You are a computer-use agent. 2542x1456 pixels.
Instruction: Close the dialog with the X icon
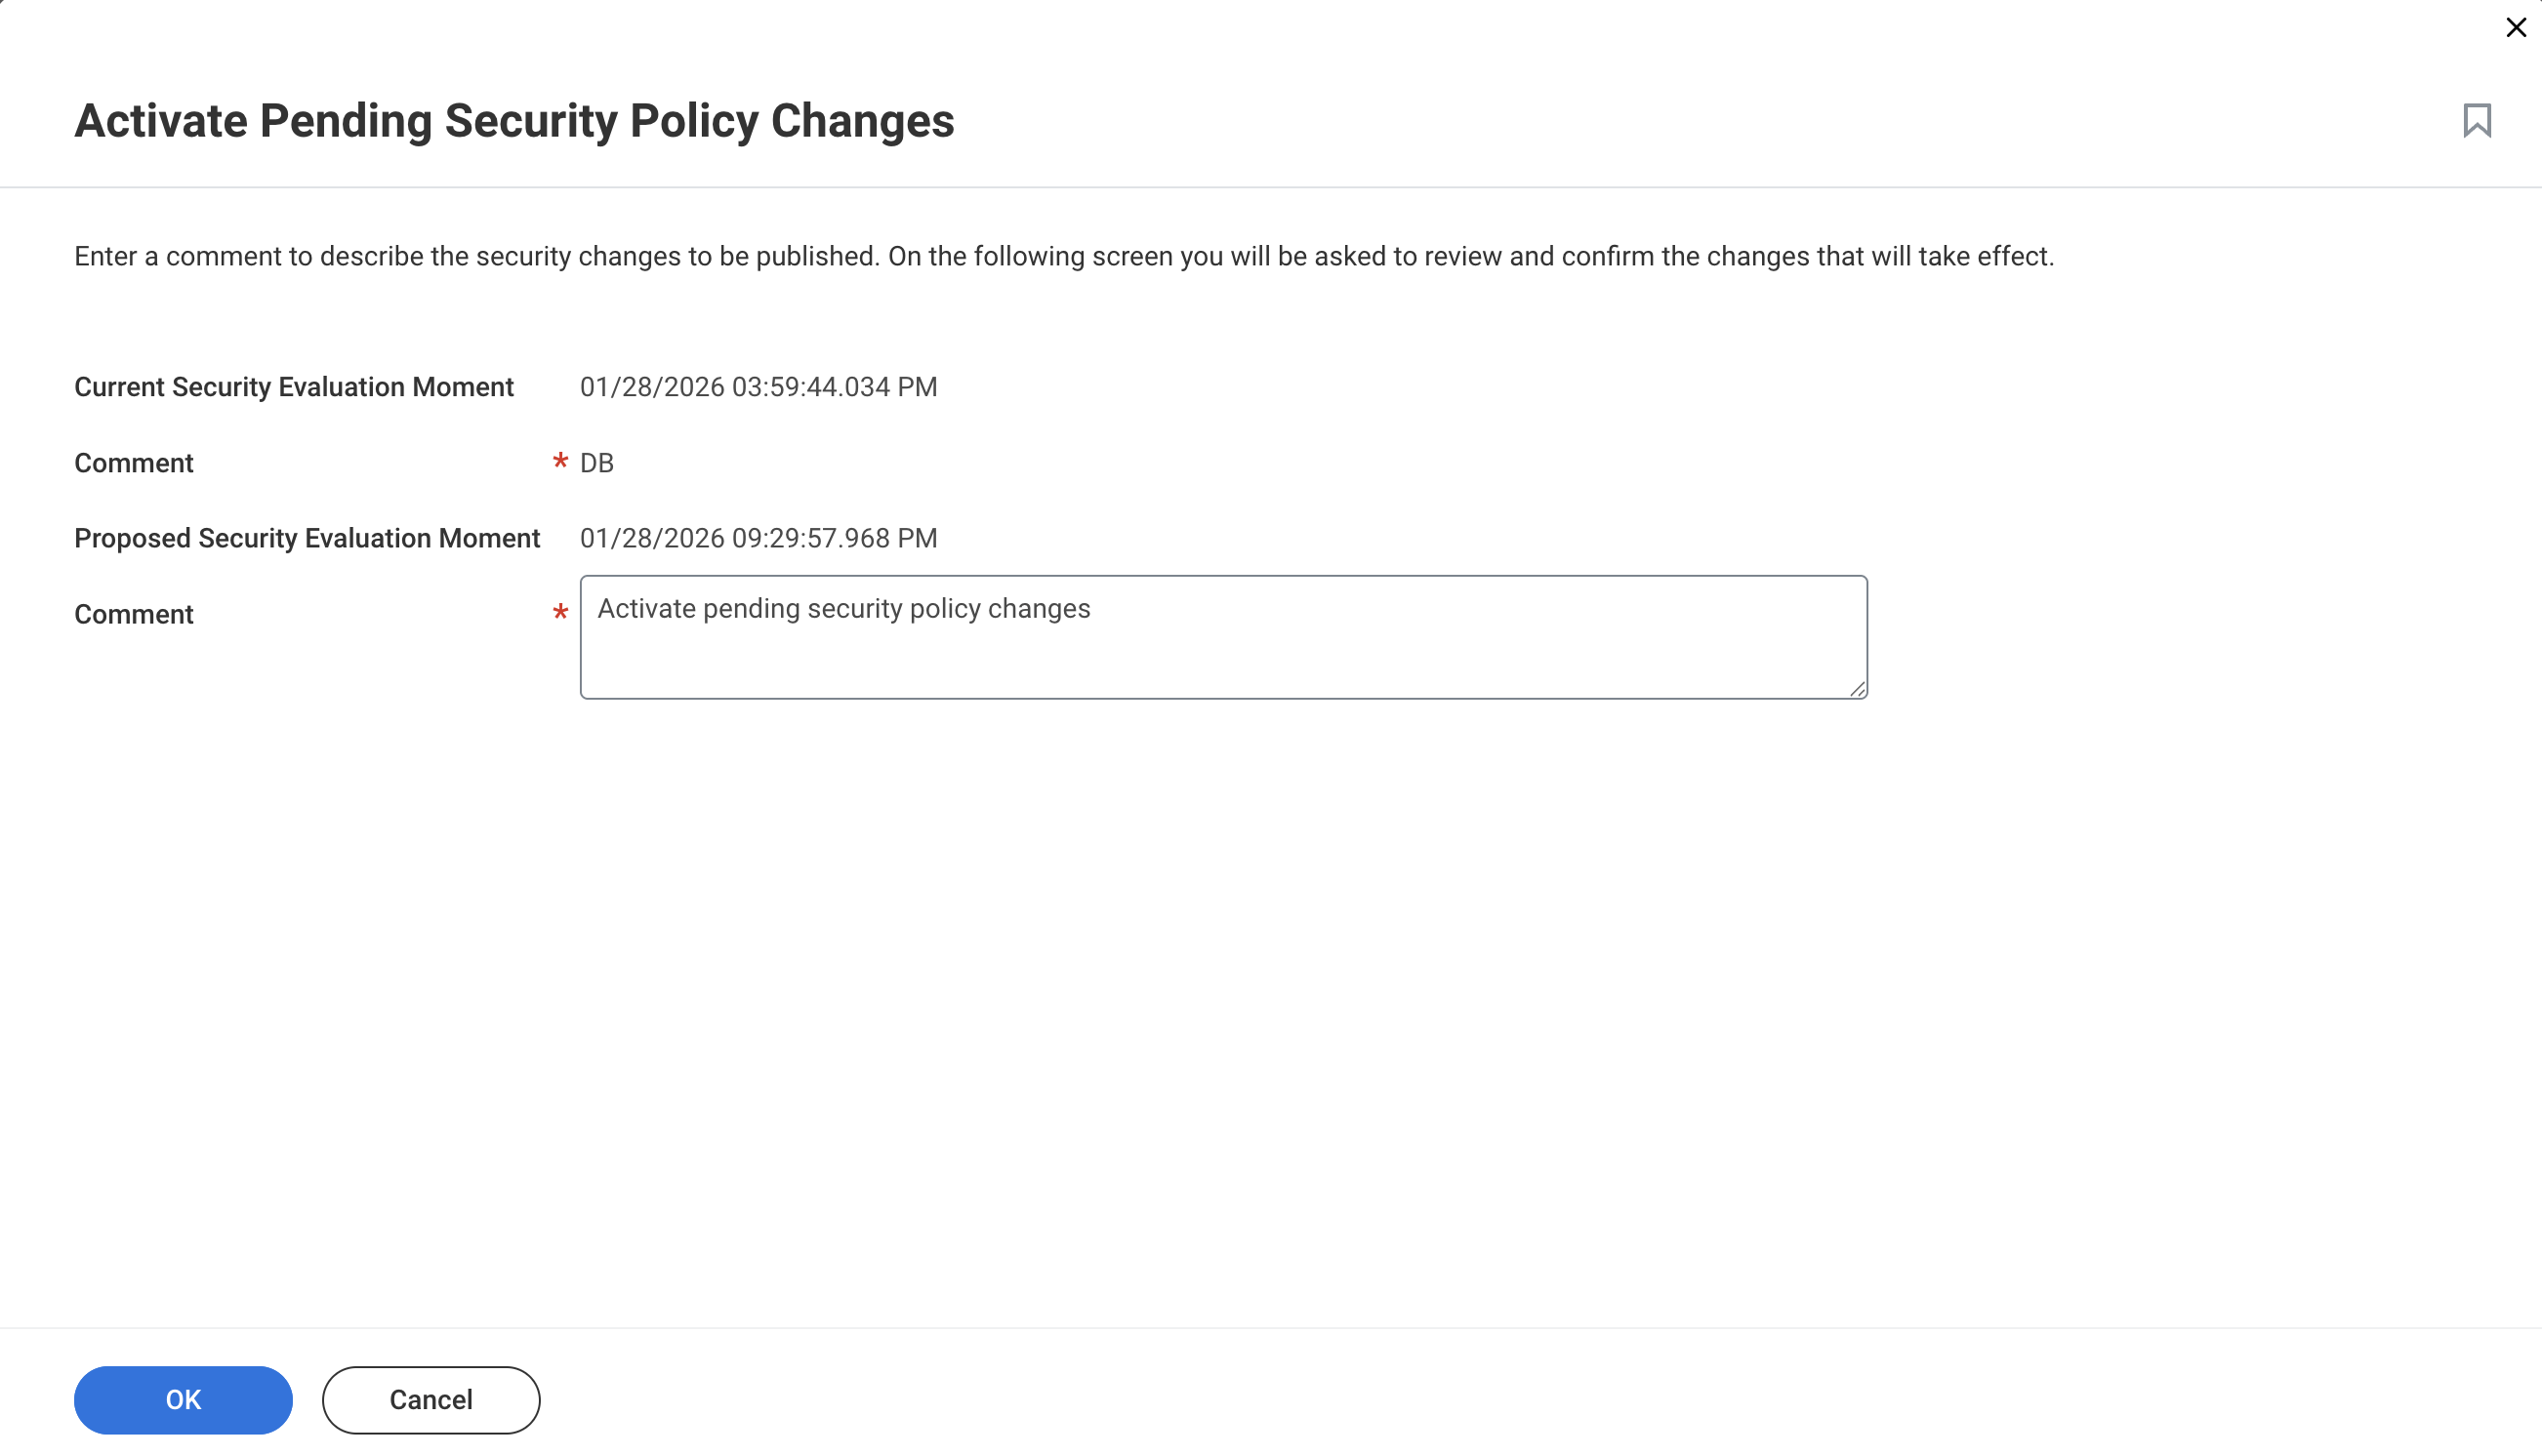pos(2516,27)
